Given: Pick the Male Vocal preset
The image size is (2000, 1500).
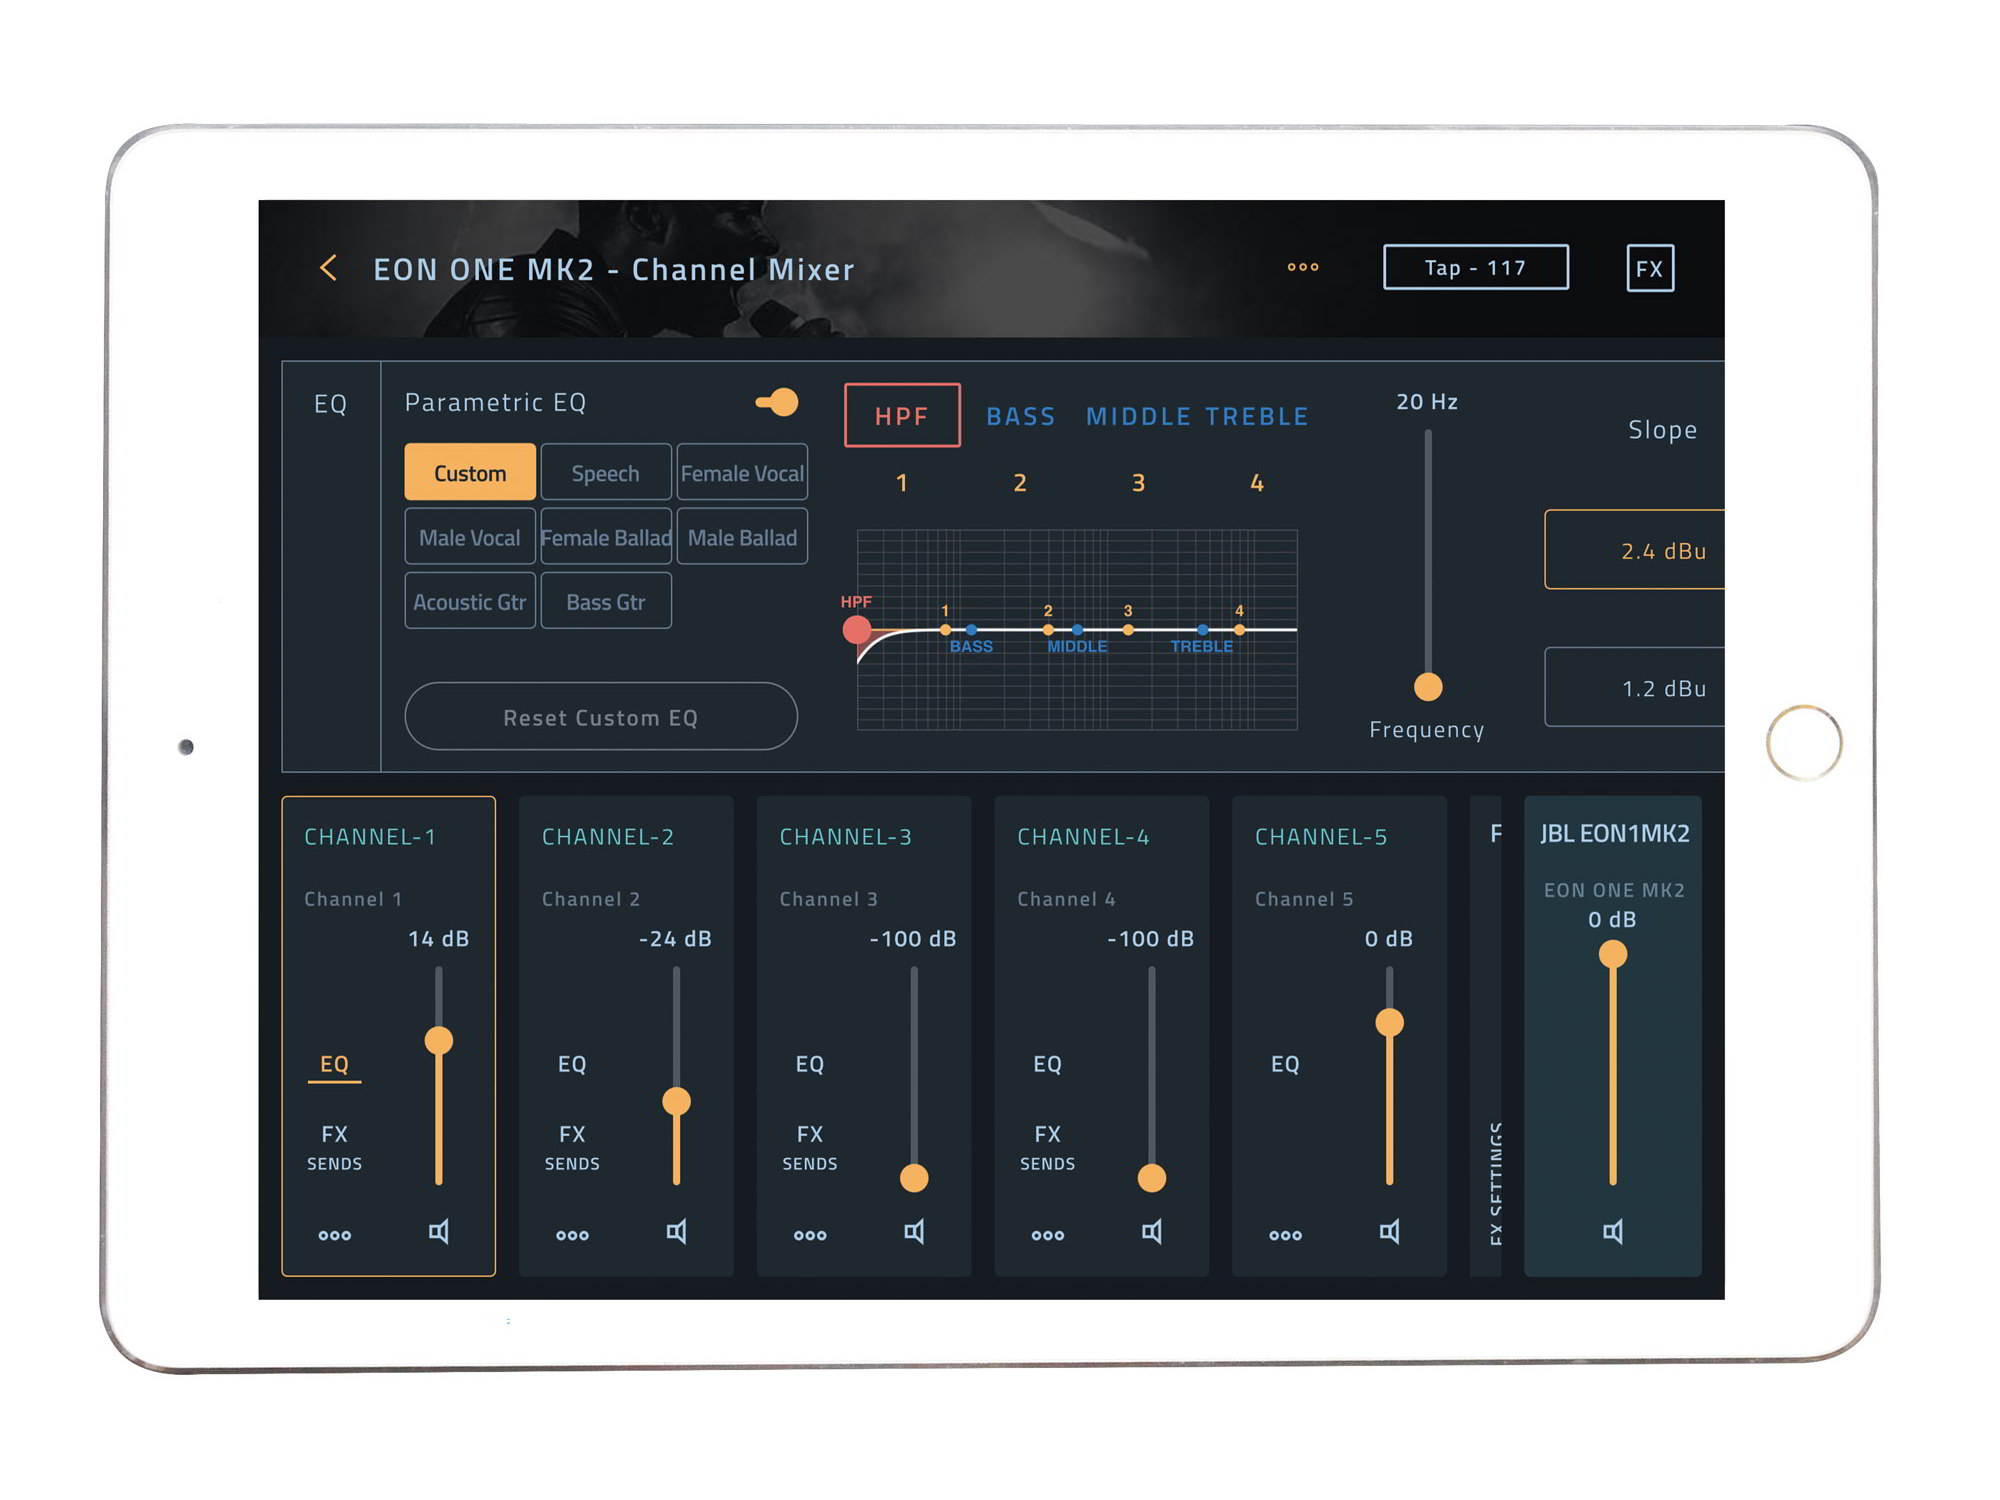Looking at the screenshot, I should (x=470, y=537).
